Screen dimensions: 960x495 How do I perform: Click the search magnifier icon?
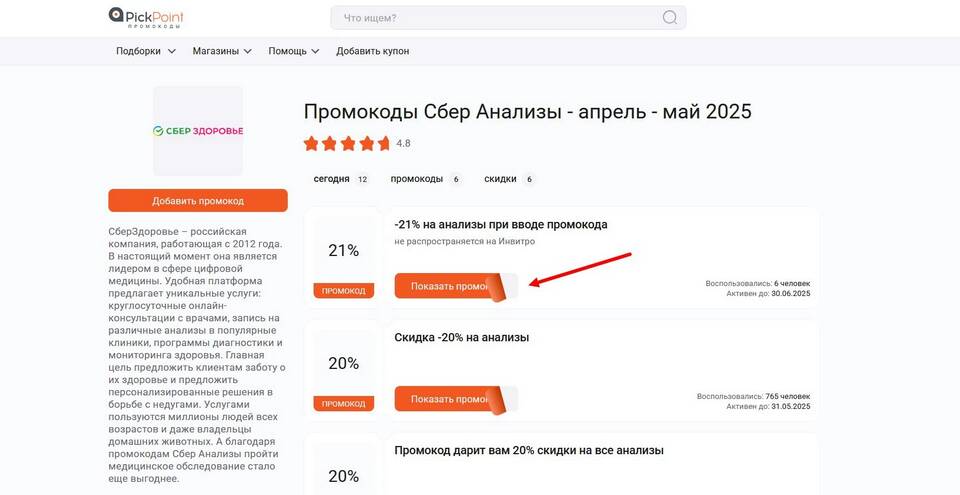670,18
